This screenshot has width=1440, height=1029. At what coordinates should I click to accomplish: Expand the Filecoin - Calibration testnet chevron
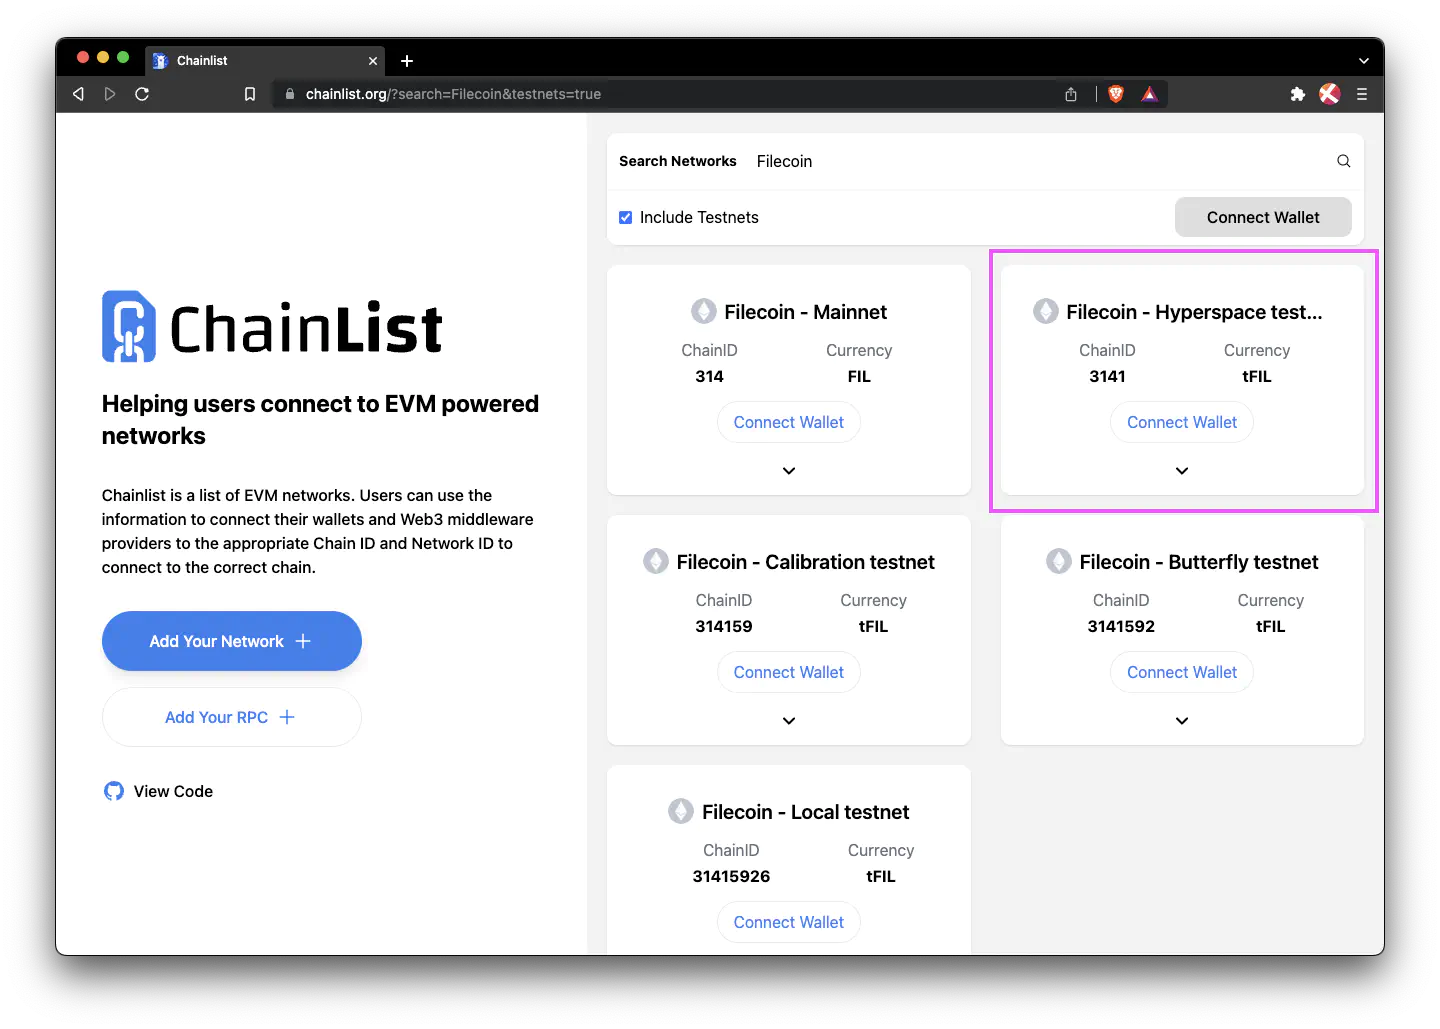pos(789,721)
